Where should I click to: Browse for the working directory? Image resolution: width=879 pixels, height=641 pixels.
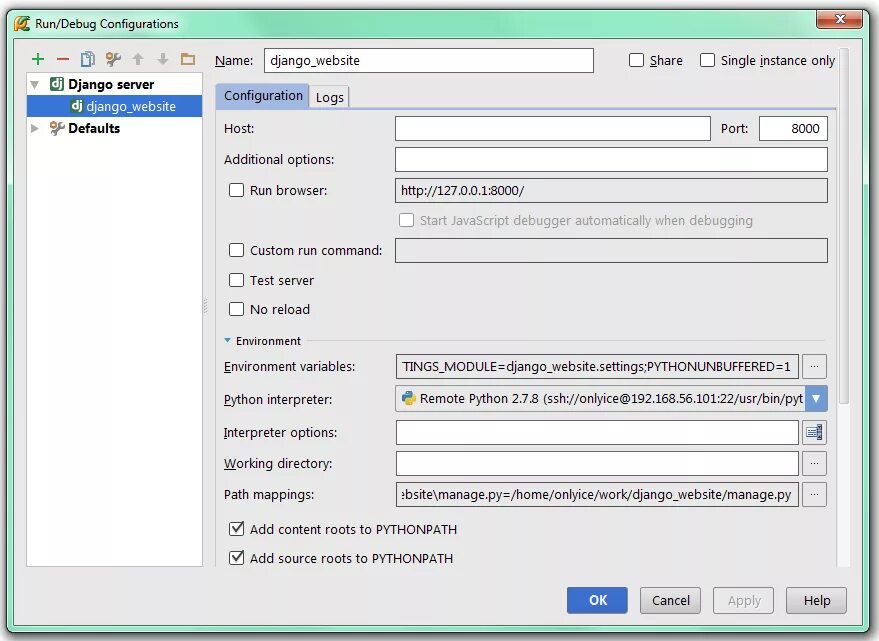pyautogui.click(x=814, y=464)
